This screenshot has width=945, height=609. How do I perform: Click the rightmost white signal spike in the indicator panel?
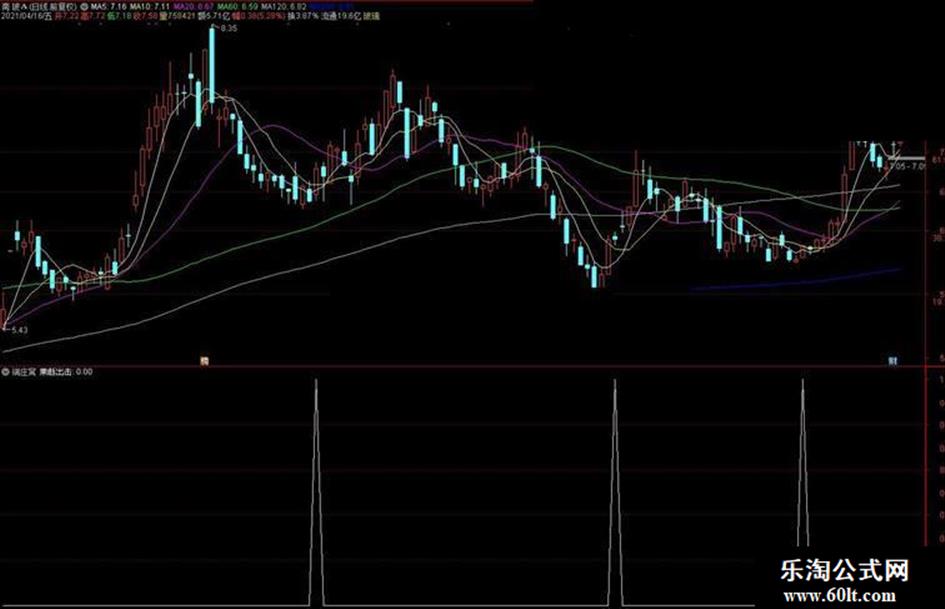pyautogui.click(x=802, y=463)
